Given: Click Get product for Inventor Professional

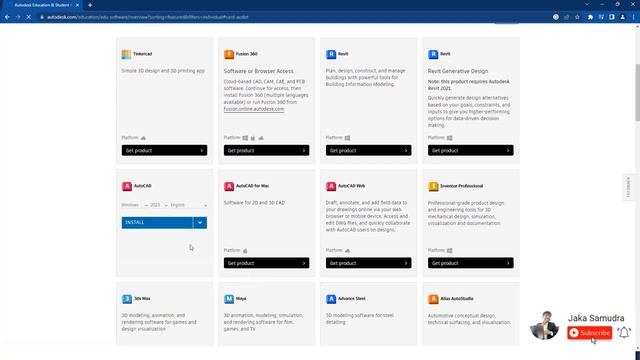Looking at the screenshot, I should tap(471, 263).
